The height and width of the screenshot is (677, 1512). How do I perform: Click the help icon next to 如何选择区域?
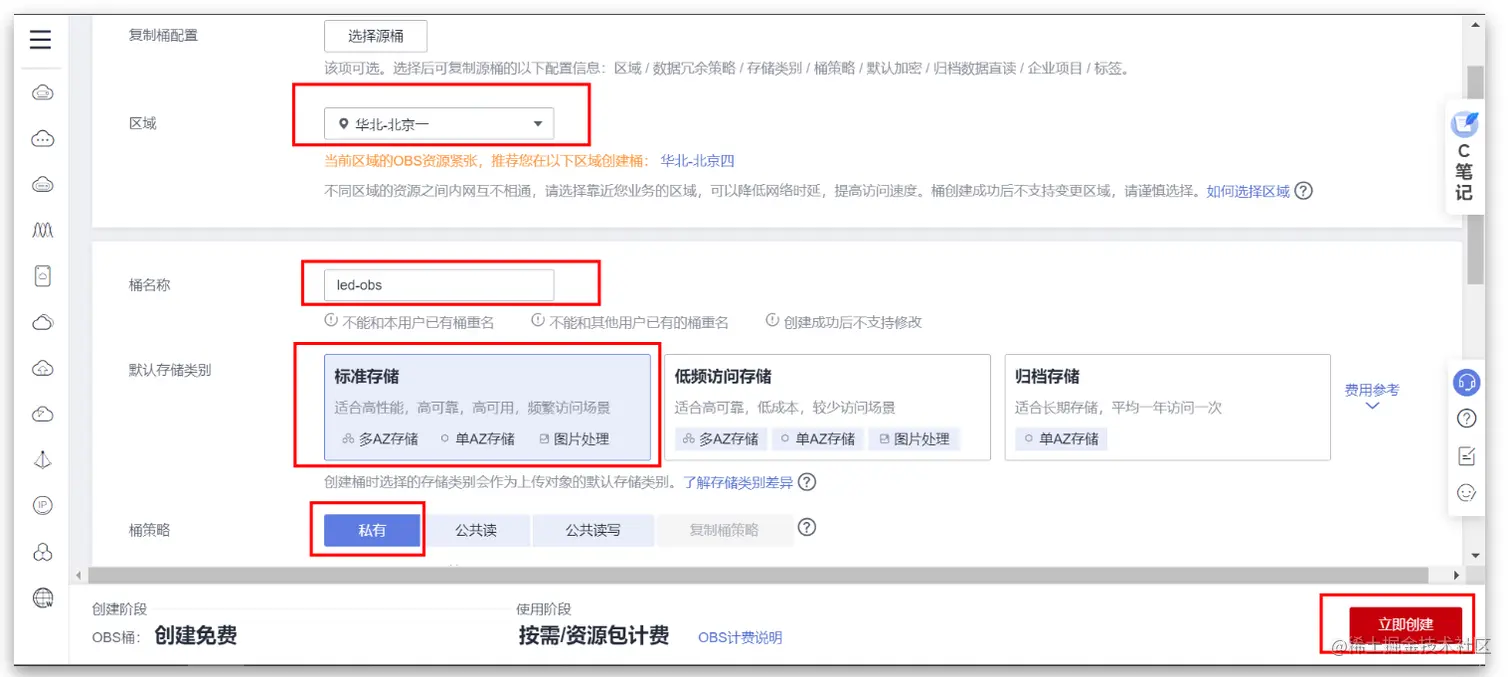click(1303, 190)
